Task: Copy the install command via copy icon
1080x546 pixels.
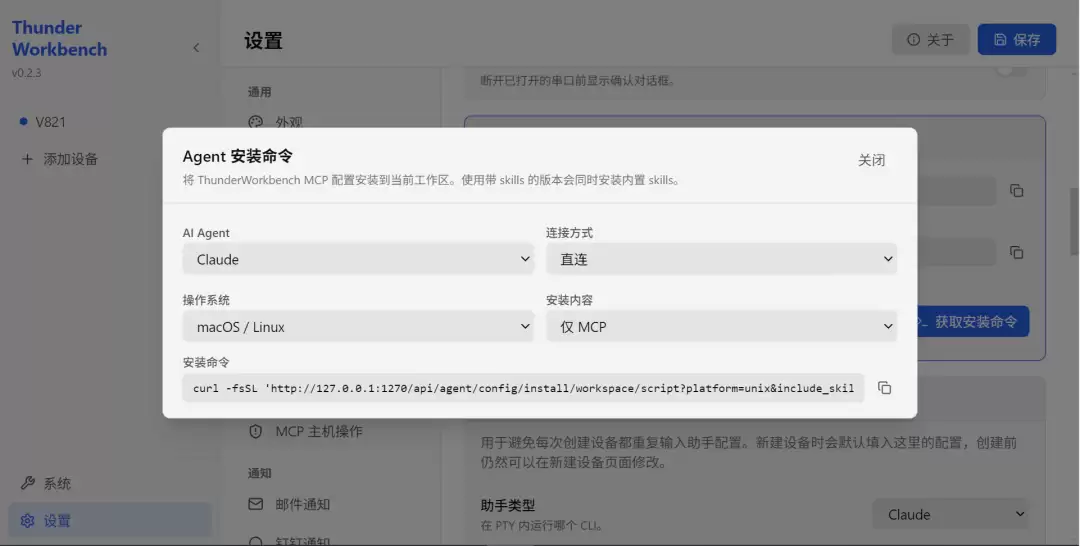Action: click(x=884, y=388)
